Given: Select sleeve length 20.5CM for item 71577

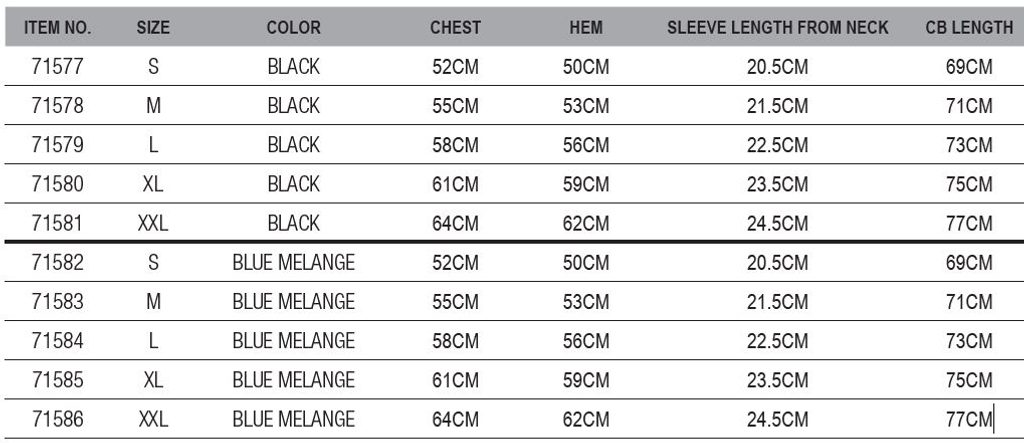Looking at the screenshot, I should point(777,67).
